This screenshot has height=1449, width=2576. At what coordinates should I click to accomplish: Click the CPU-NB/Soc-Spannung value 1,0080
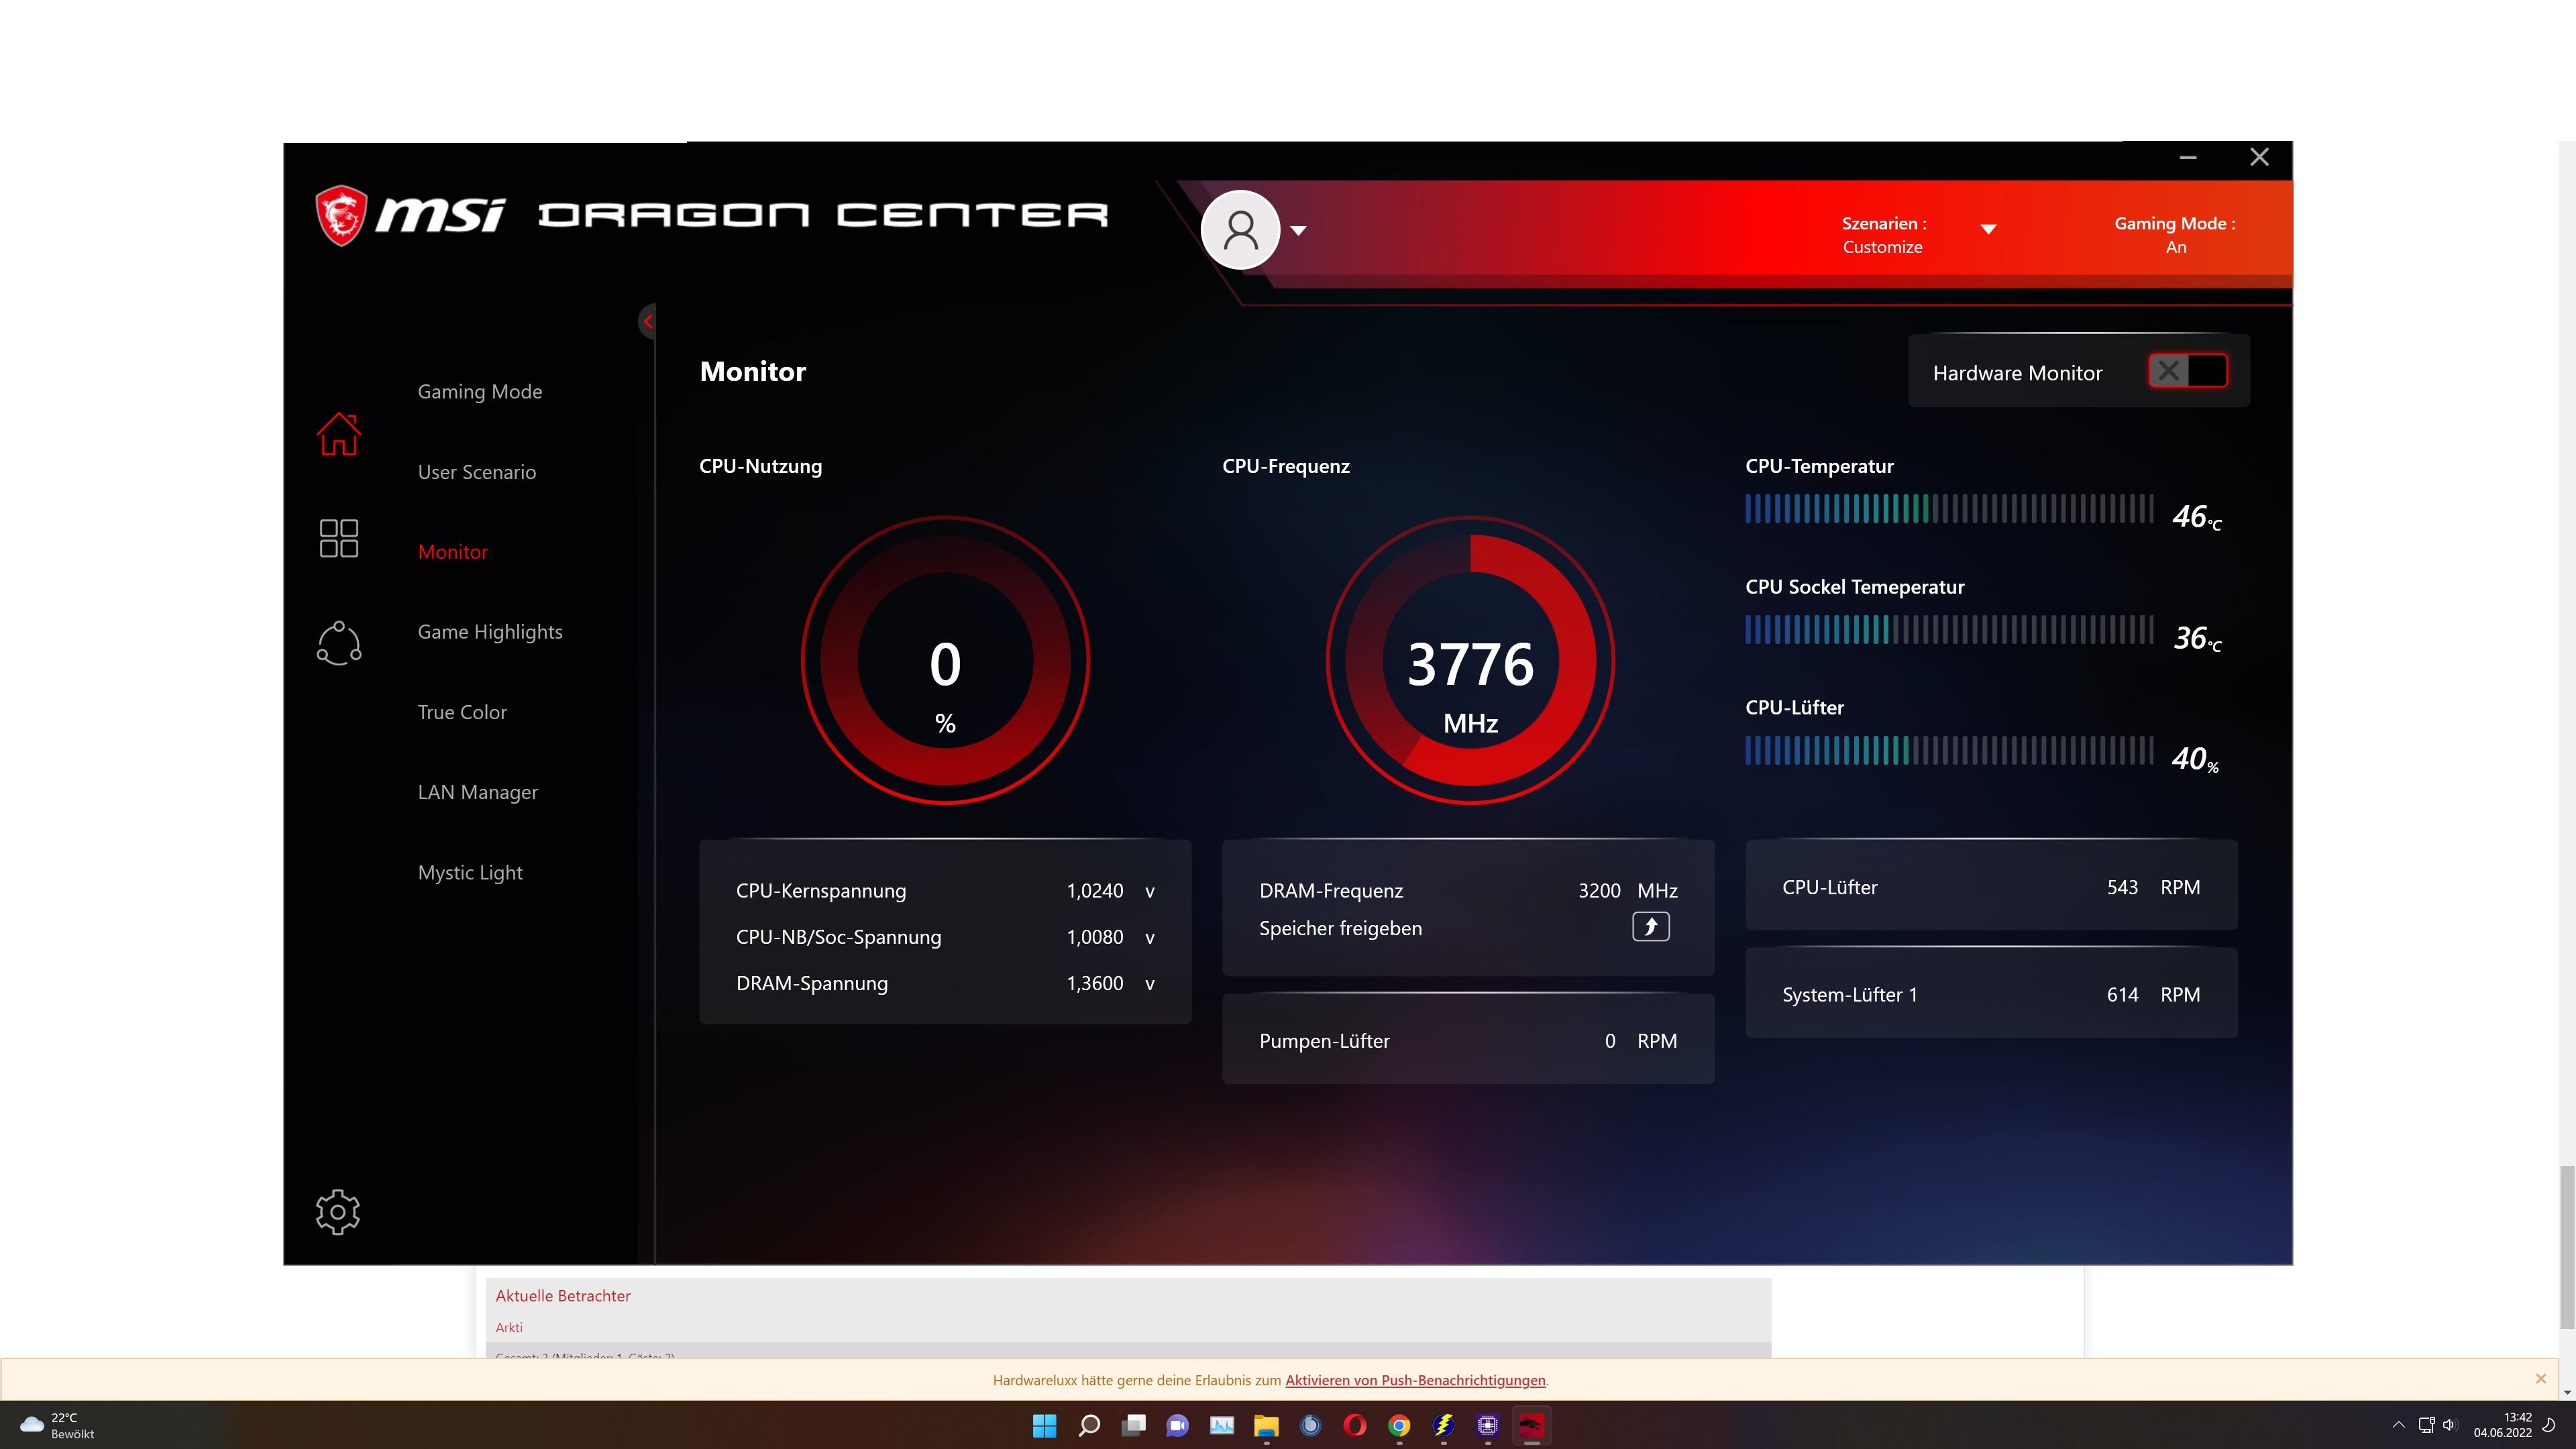point(1095,937)
